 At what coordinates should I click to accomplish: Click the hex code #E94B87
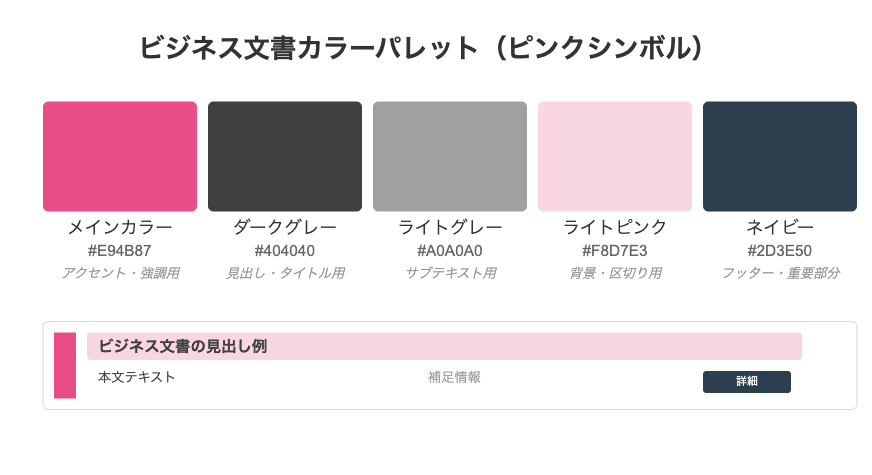tap(120, 251)
